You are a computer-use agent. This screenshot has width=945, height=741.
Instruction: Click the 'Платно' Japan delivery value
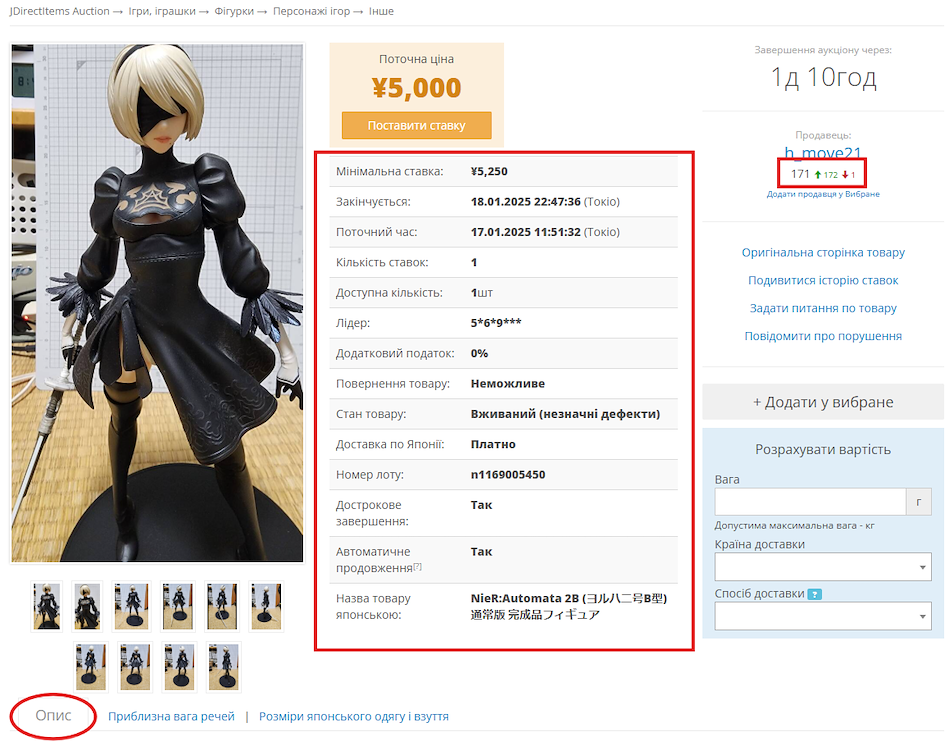coord(493,444)
